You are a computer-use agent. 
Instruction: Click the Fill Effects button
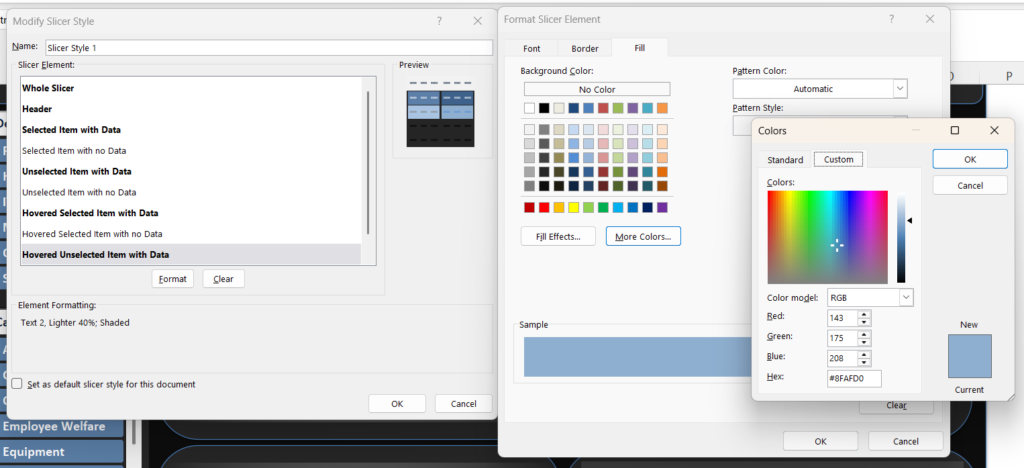pos(558,236)
